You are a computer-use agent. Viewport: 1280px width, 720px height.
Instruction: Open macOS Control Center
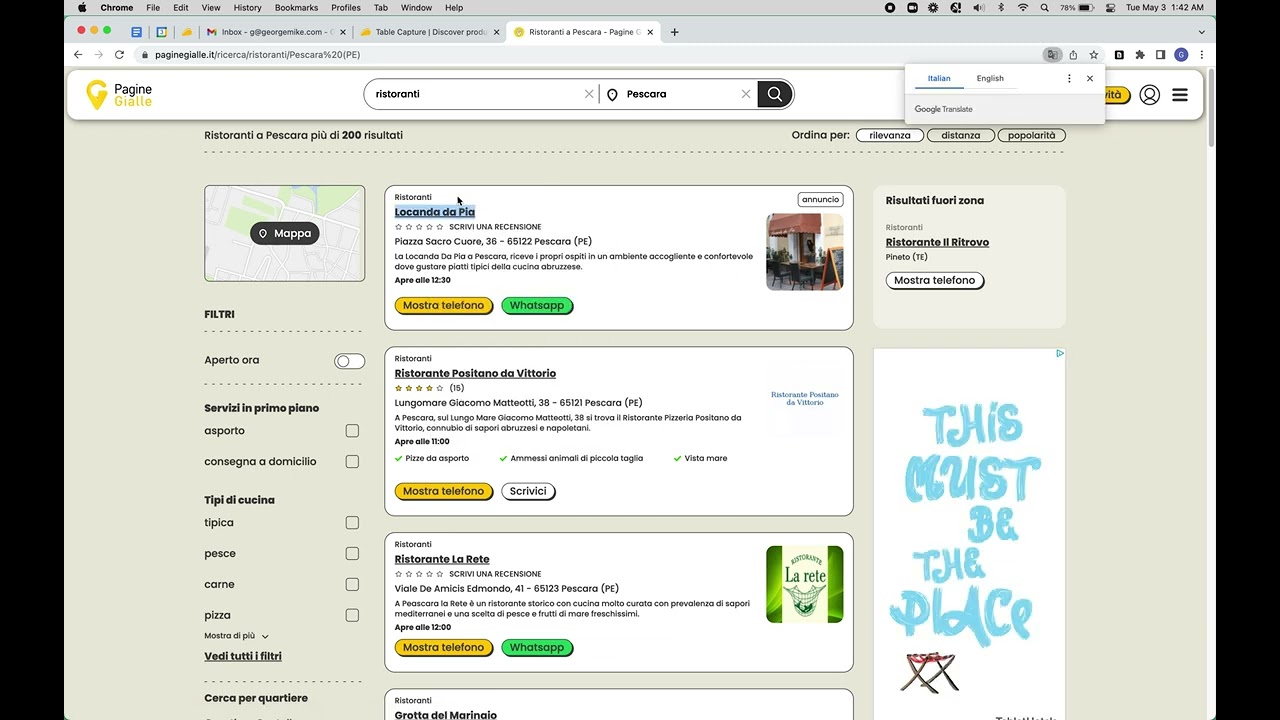(1111, 7)
